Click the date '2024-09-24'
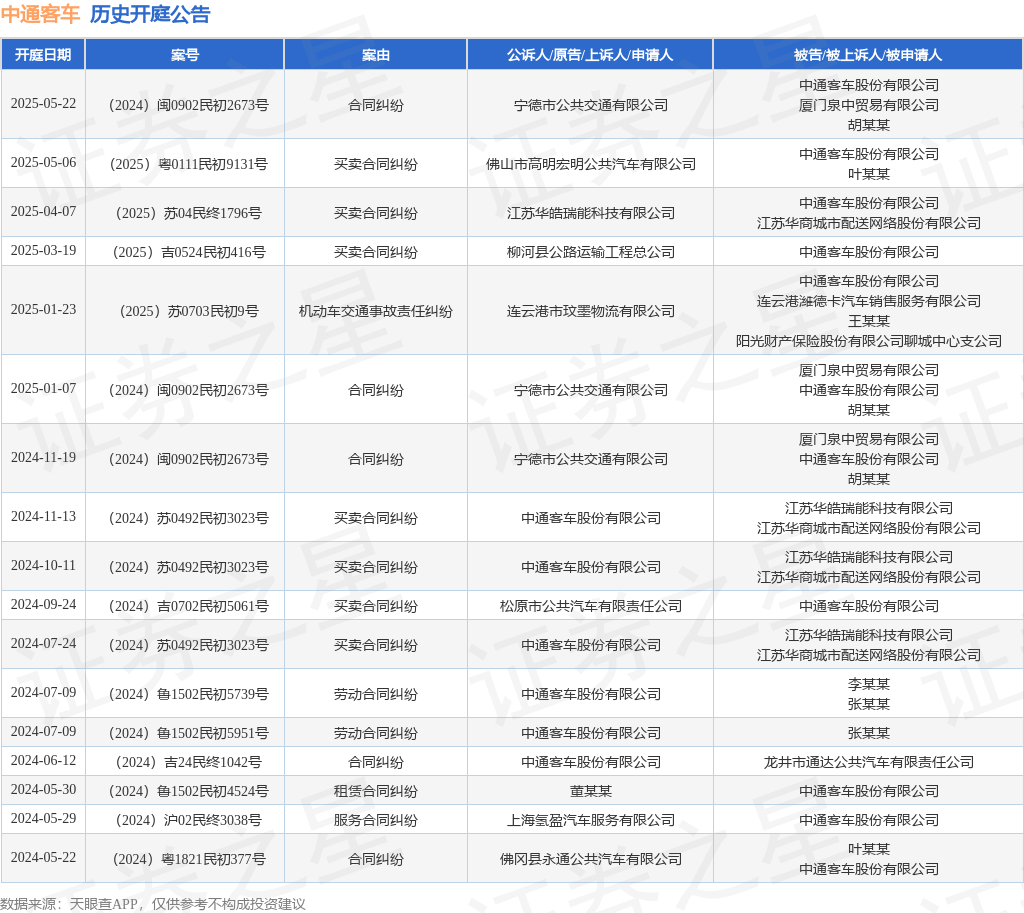This screenshot has height=913, width=1024. tap(43, 605)
